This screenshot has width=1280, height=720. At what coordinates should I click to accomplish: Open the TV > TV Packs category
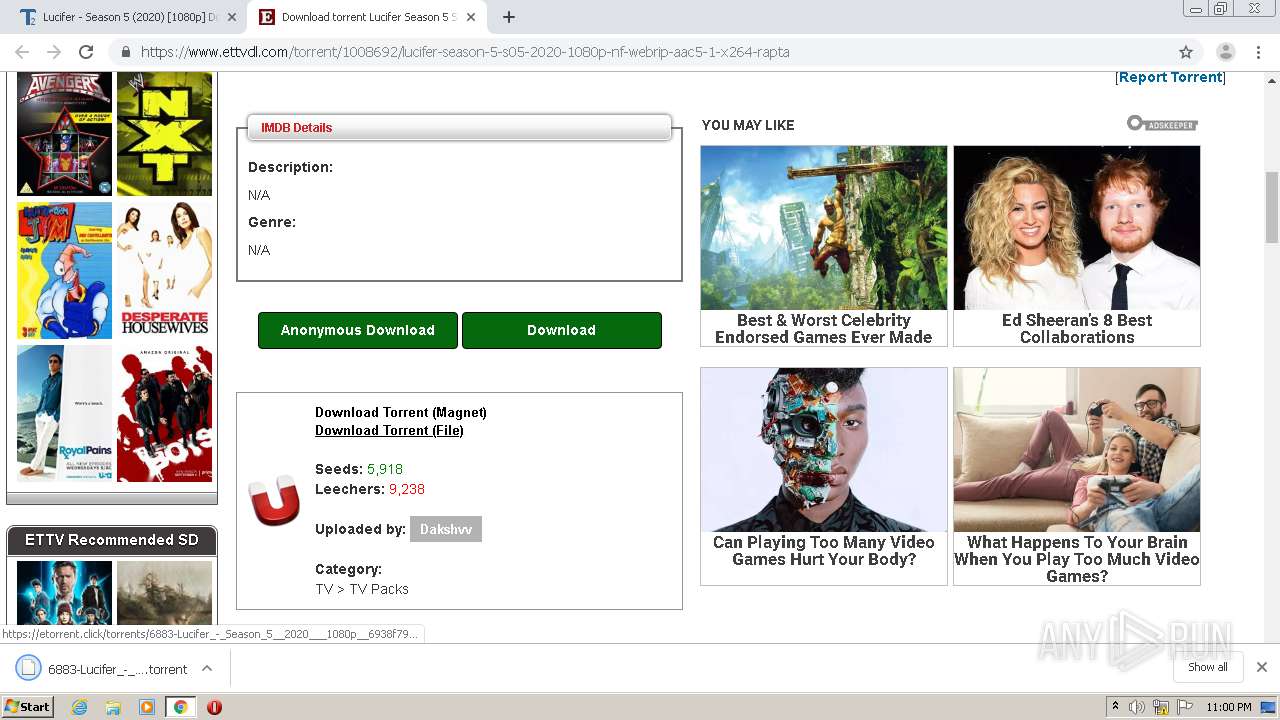362,589
